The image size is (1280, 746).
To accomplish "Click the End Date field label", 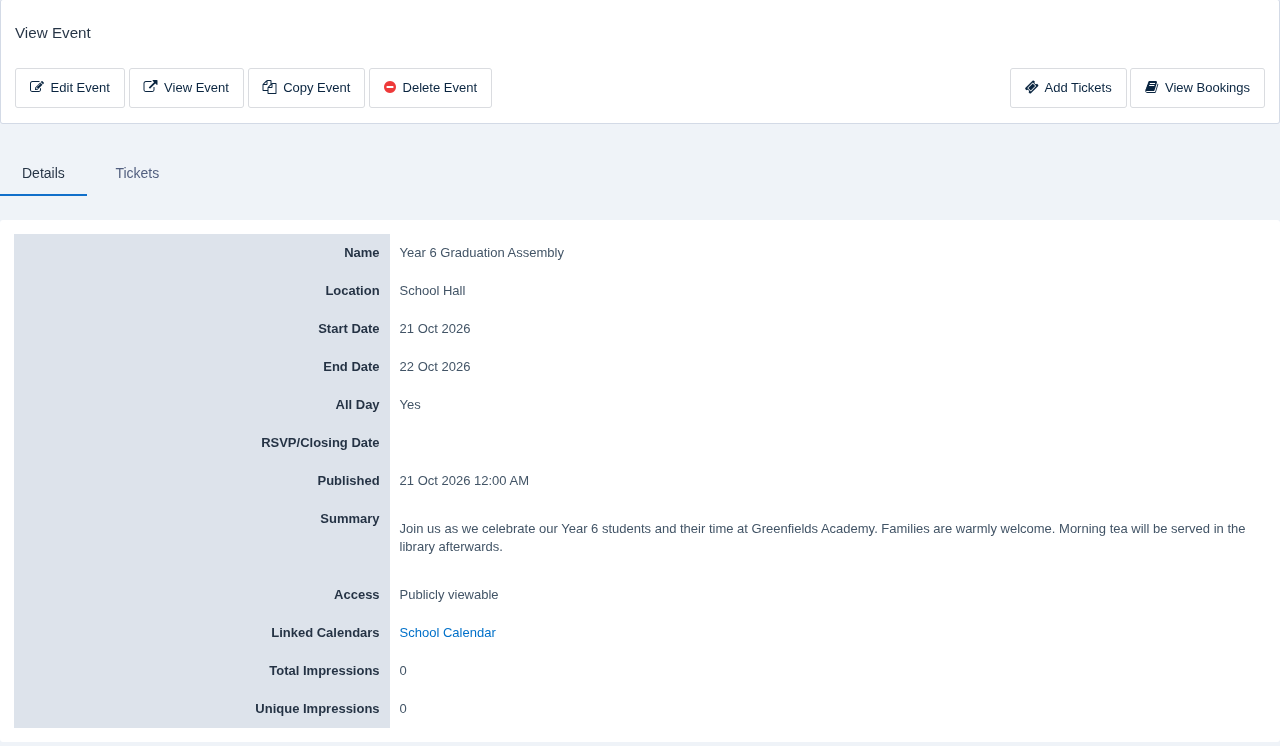I will [351, 367].
